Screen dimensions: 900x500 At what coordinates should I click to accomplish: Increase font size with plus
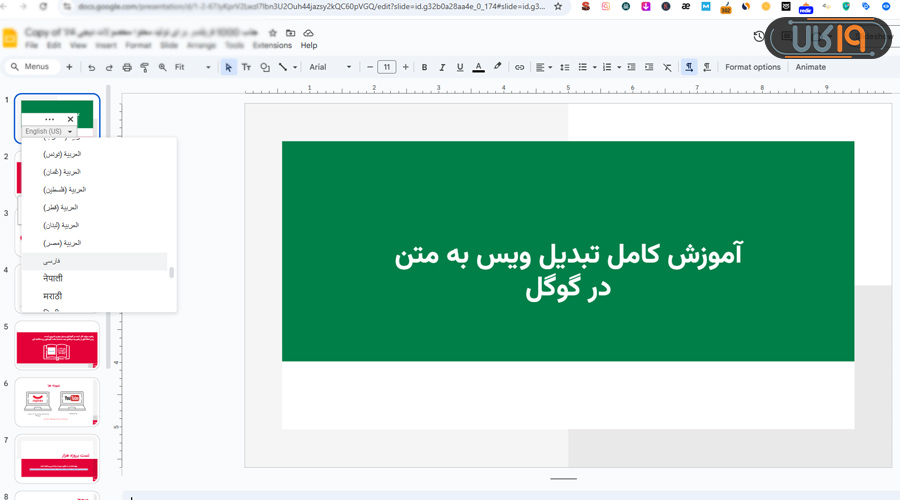coord(405,67)
